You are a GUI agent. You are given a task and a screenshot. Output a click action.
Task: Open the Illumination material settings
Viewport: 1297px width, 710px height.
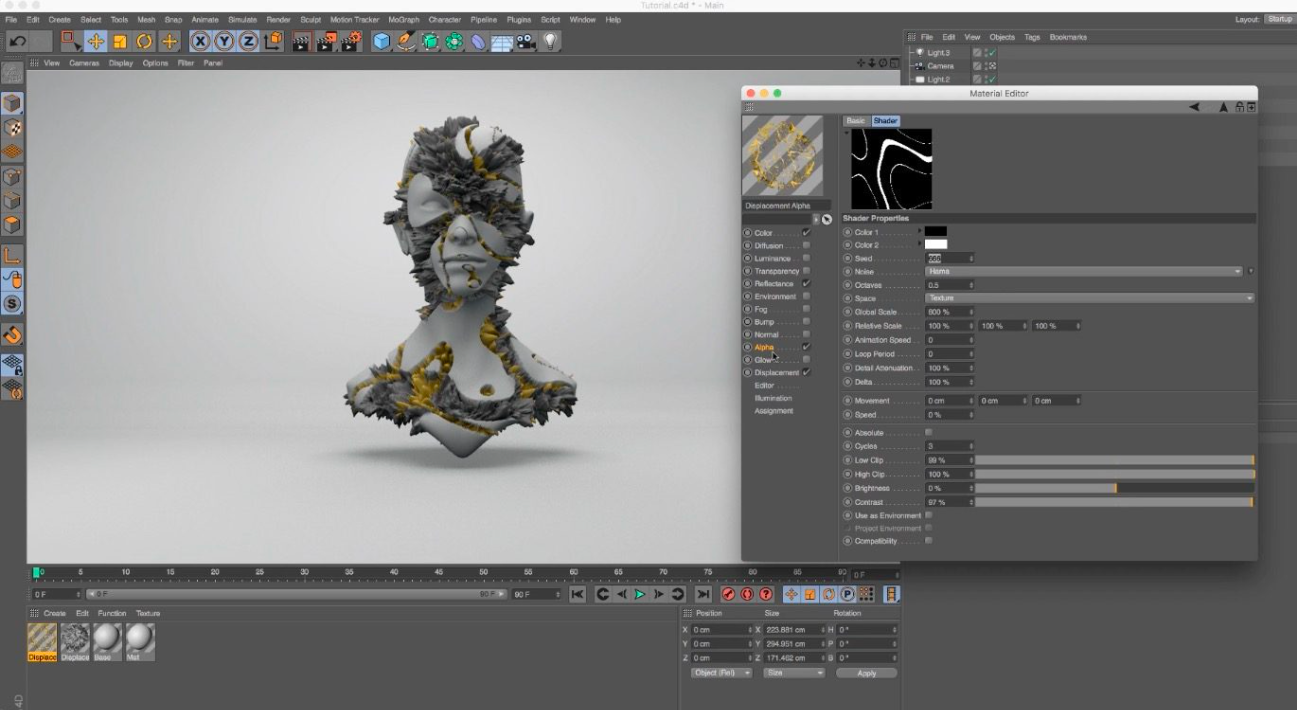tap(773, 398)
